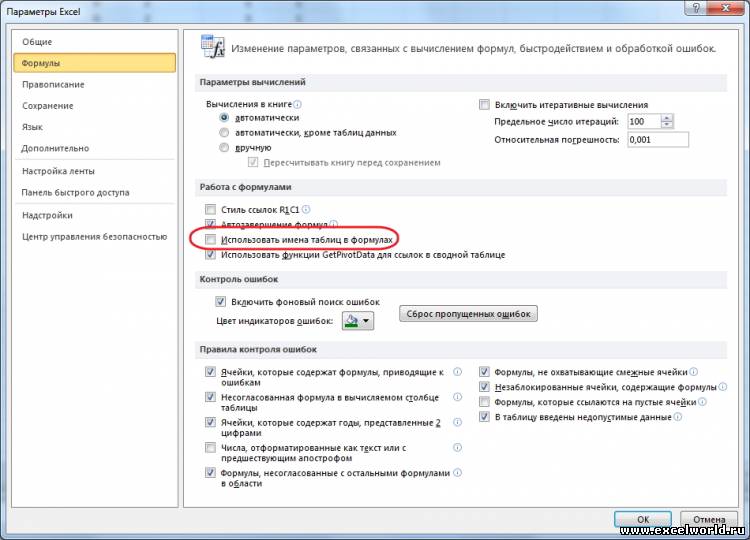Toggle 'Автозавершение формул' checkbox

[x=210, y=224]
